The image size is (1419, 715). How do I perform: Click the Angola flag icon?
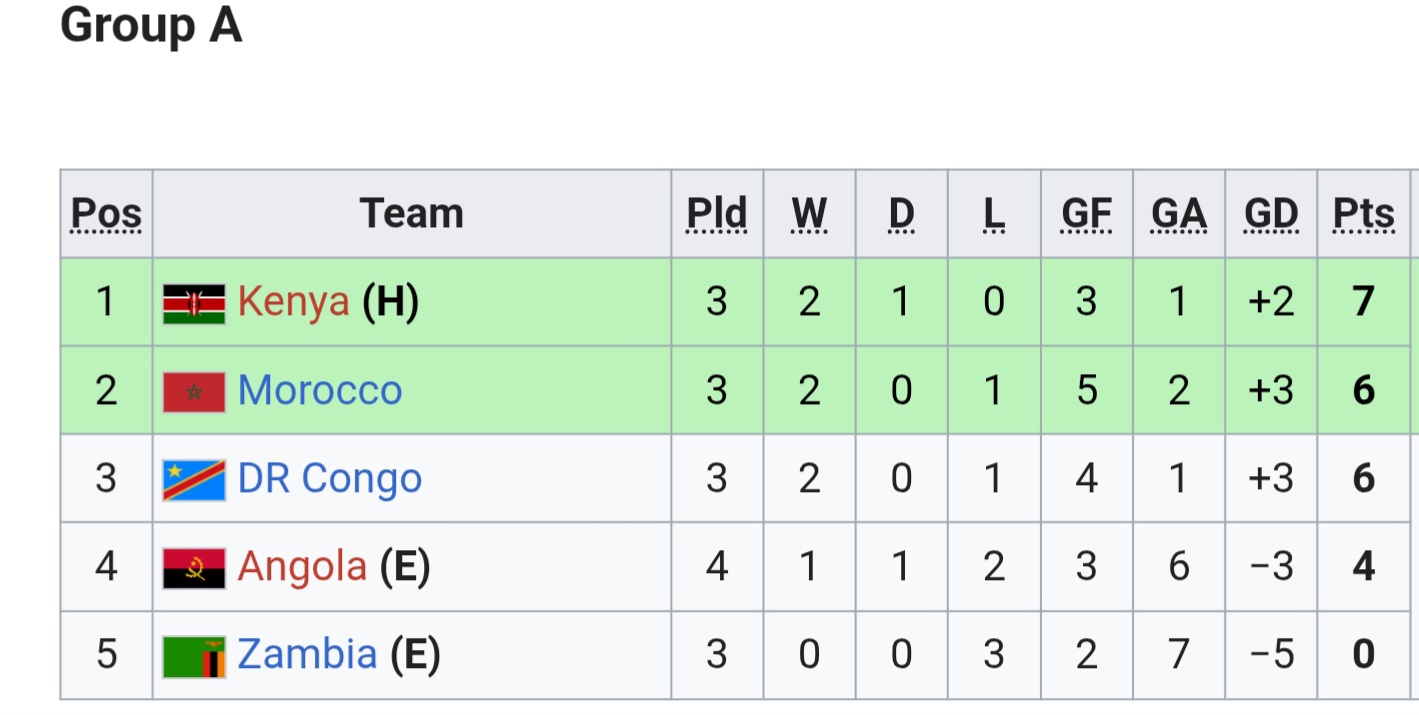[194, 568]
